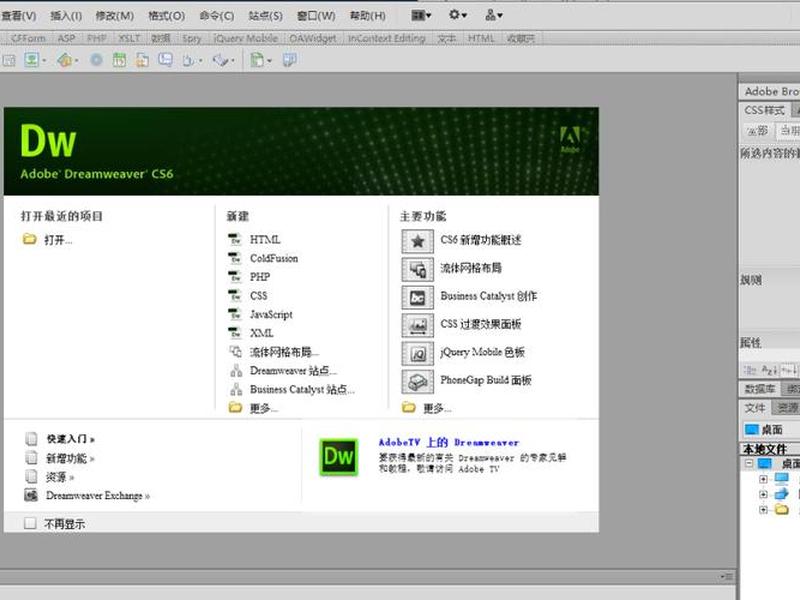Image resolution: width=800 pixels, height=600 pixels.
Task: Create a new JavaScript file
Action: pos(271,314)
